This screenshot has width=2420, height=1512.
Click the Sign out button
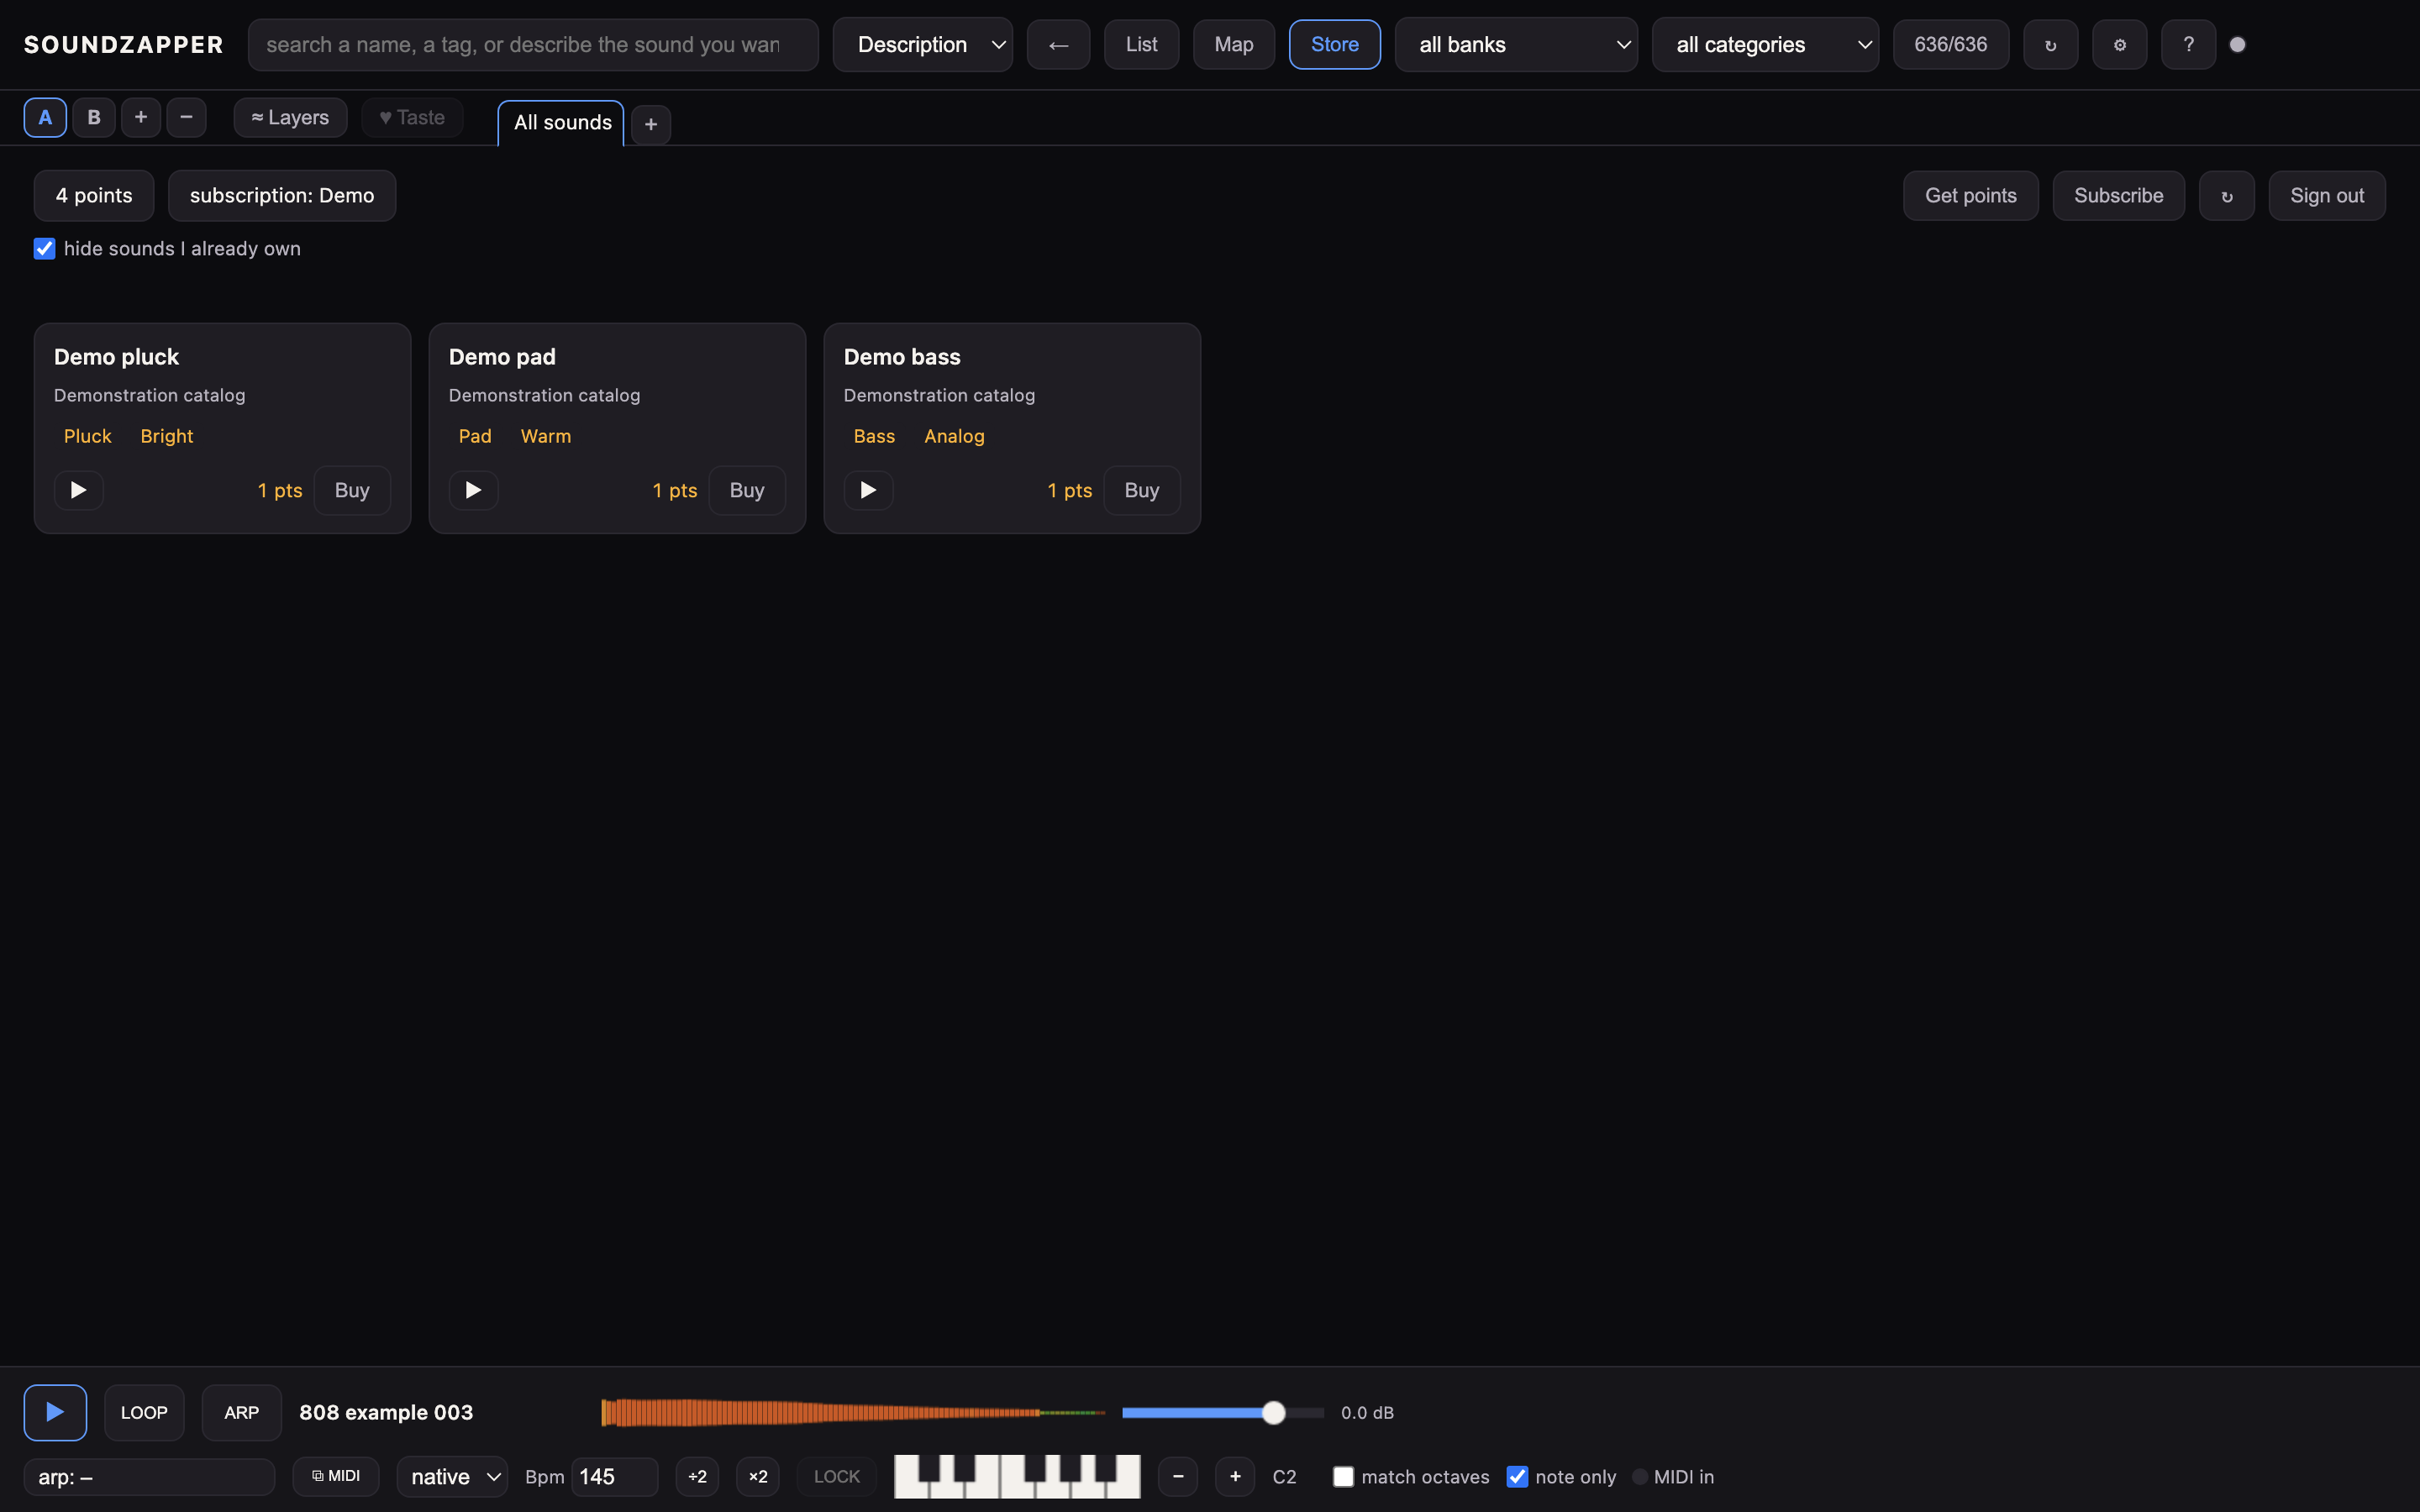(x=2327, y=196)
